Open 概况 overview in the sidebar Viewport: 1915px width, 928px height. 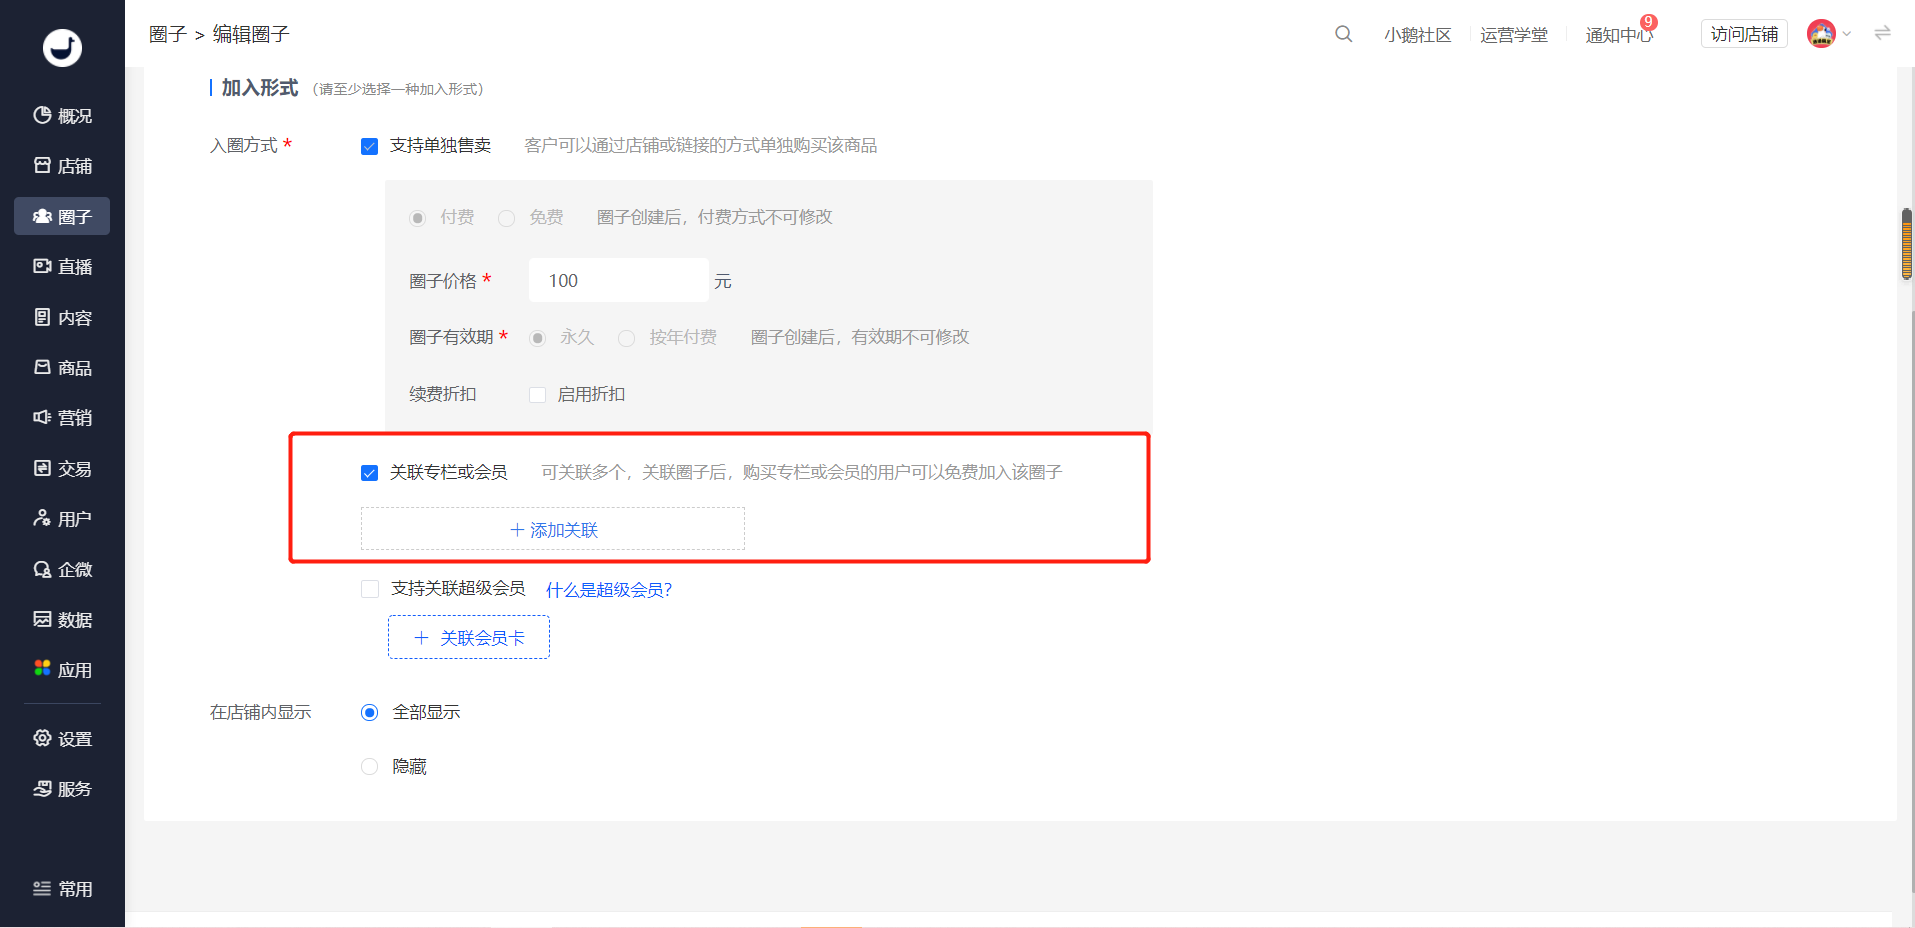[62, 116]
